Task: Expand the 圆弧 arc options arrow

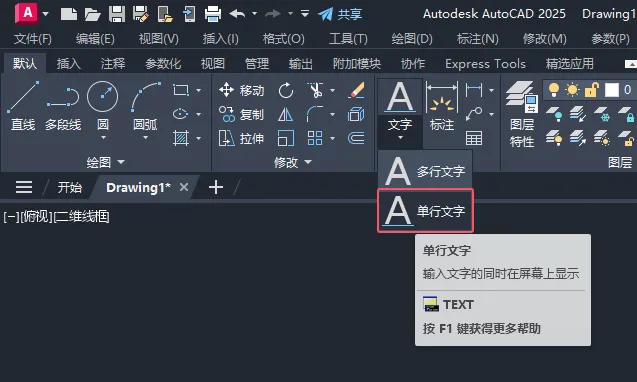Action: tap(145, 138)
